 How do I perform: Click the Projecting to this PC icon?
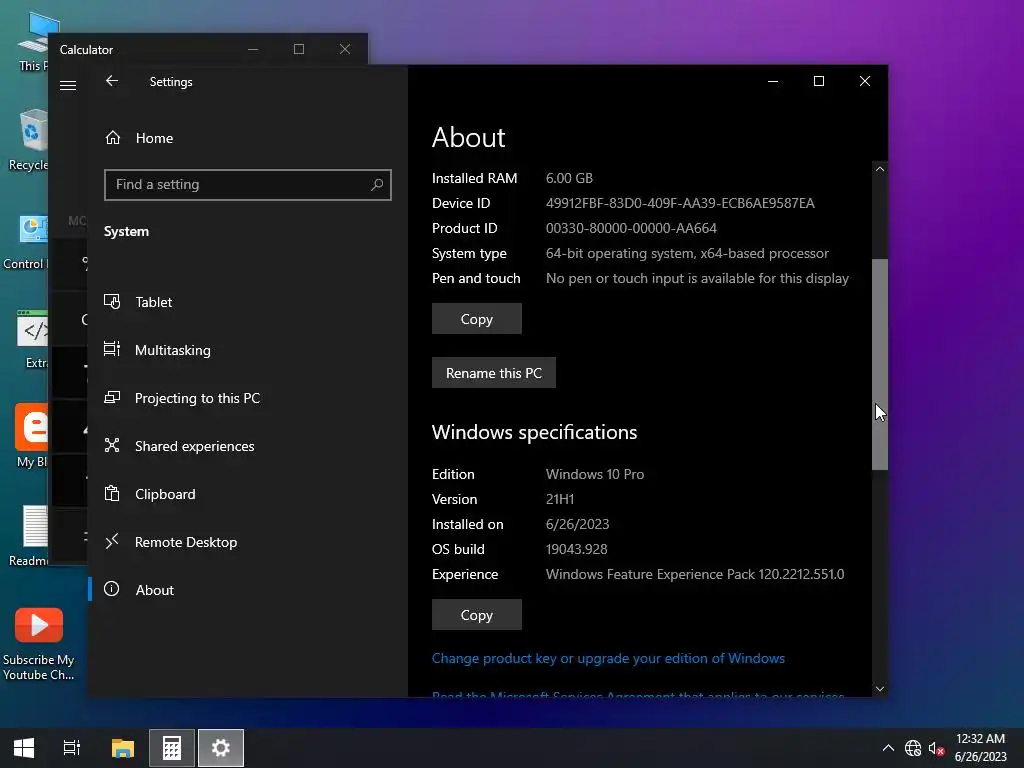112,397
